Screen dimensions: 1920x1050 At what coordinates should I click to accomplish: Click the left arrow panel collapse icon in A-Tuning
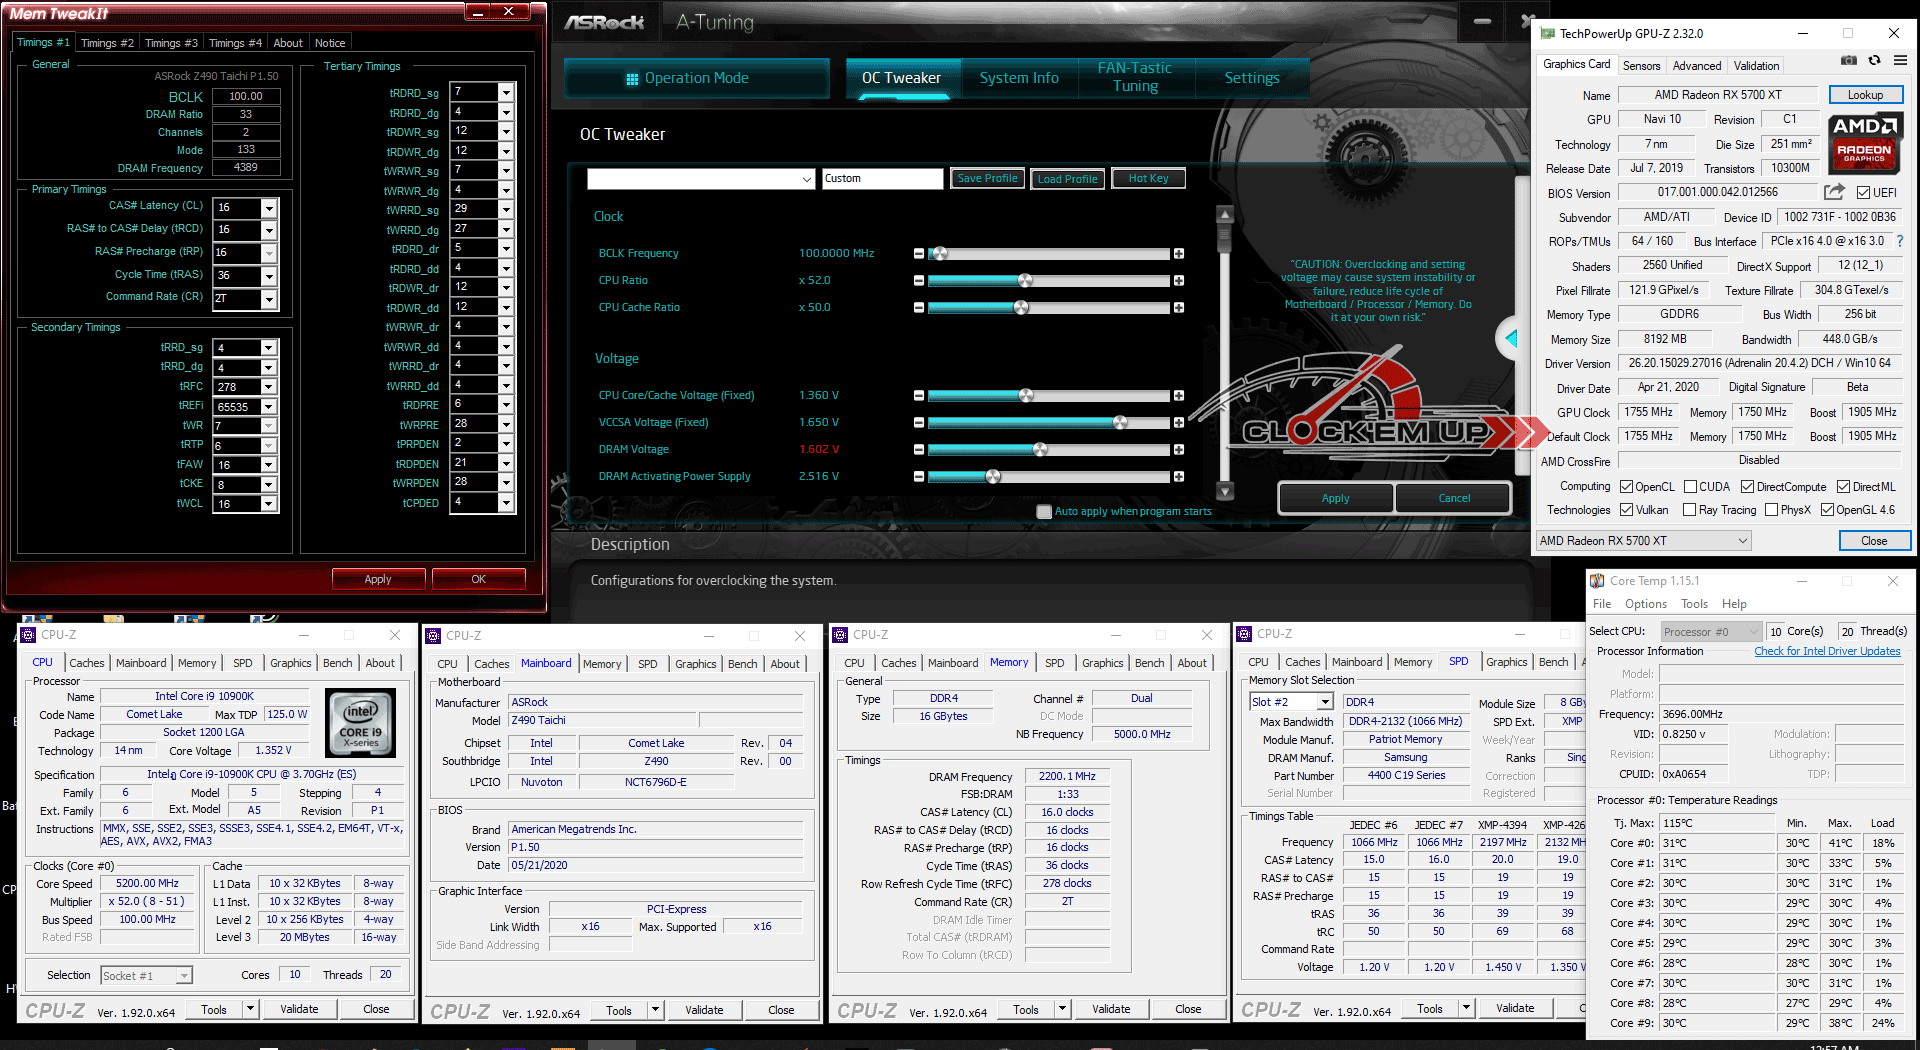pos(1511,339)
